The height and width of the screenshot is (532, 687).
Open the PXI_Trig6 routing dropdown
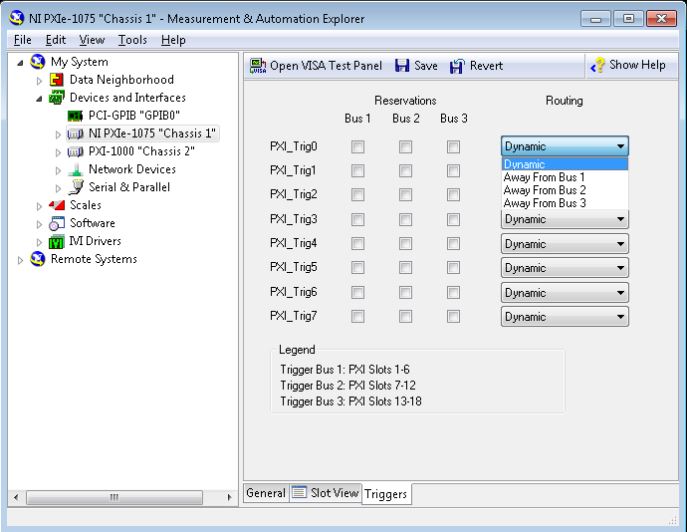point(565,292)
